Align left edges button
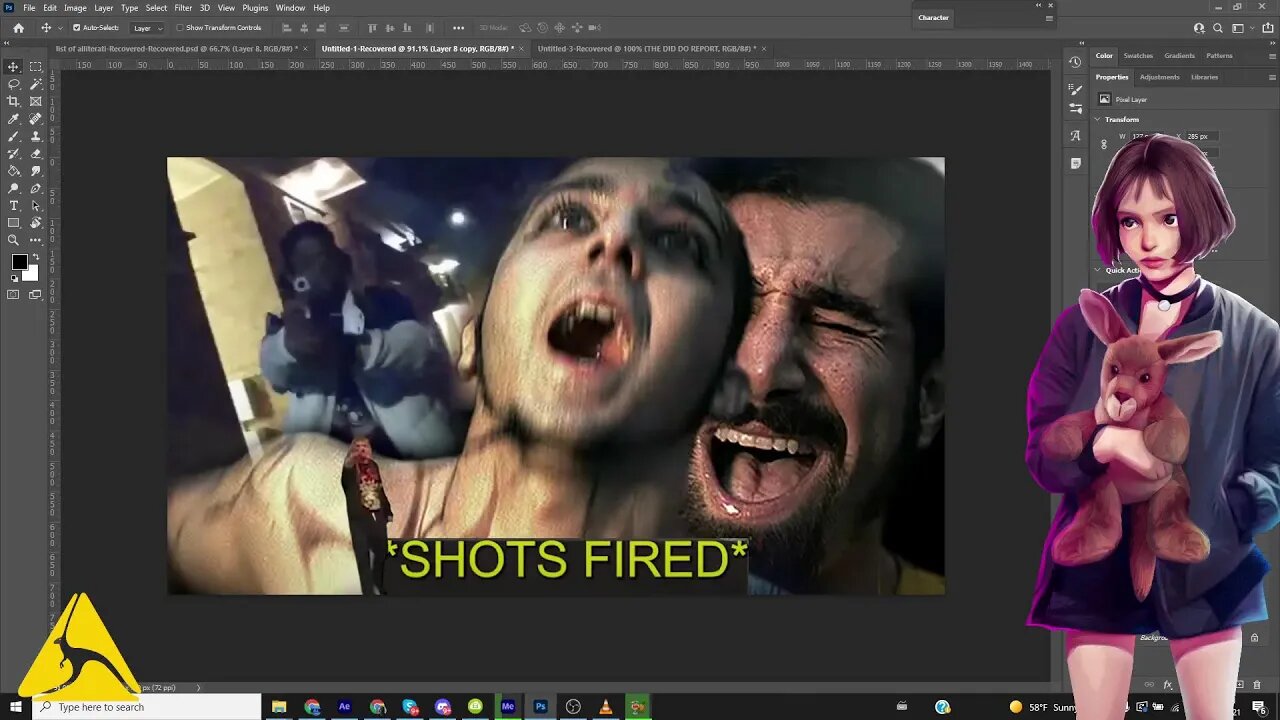Image resolution: width=1280 pixels, height=720 pixels. click(x=287, y=28)
